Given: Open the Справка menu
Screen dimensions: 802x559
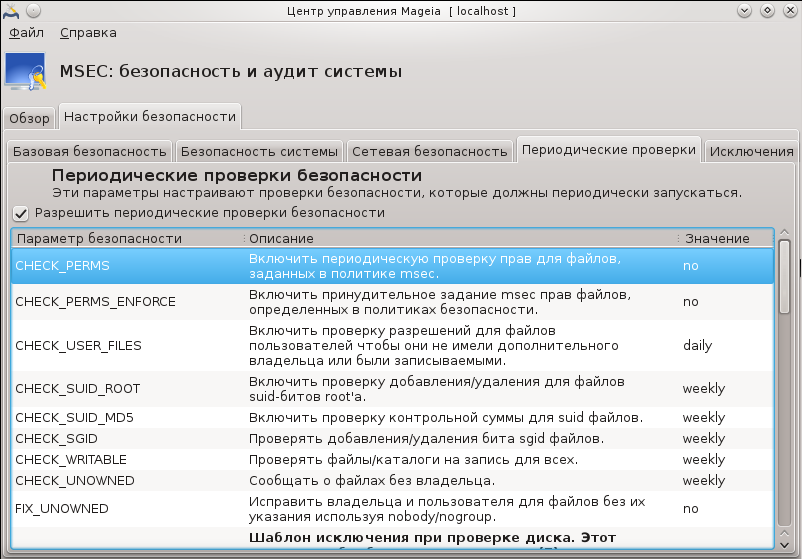Looking at the screenshot, I should pos(88,33).
